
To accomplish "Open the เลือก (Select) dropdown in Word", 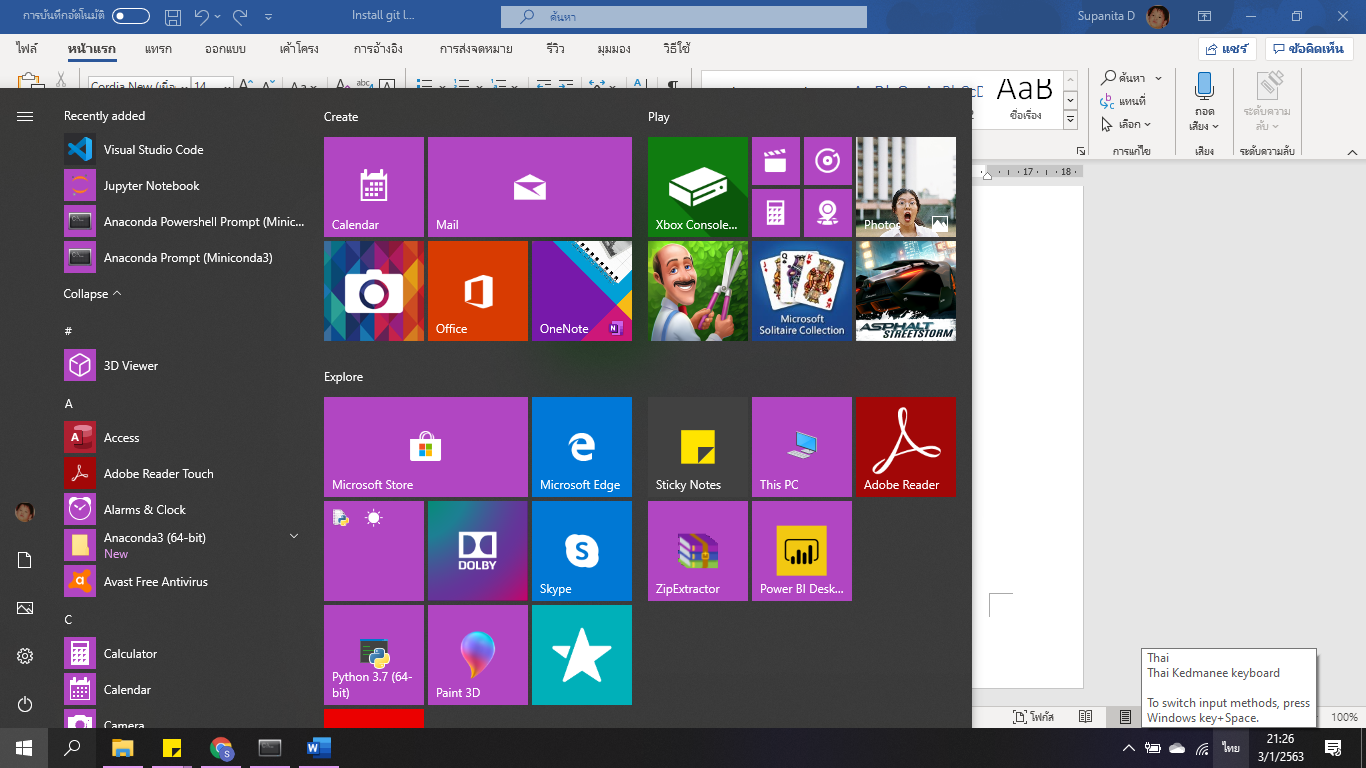I will (1126, 125).
